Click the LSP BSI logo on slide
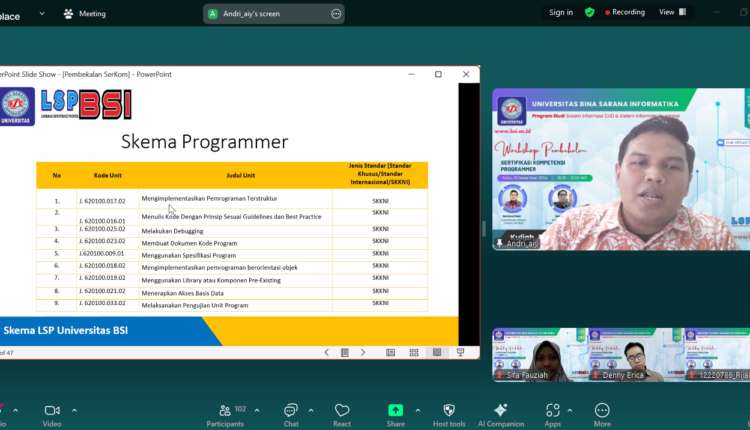The height and width of the screenshot is (430, 750). click(x=86, y=104)
